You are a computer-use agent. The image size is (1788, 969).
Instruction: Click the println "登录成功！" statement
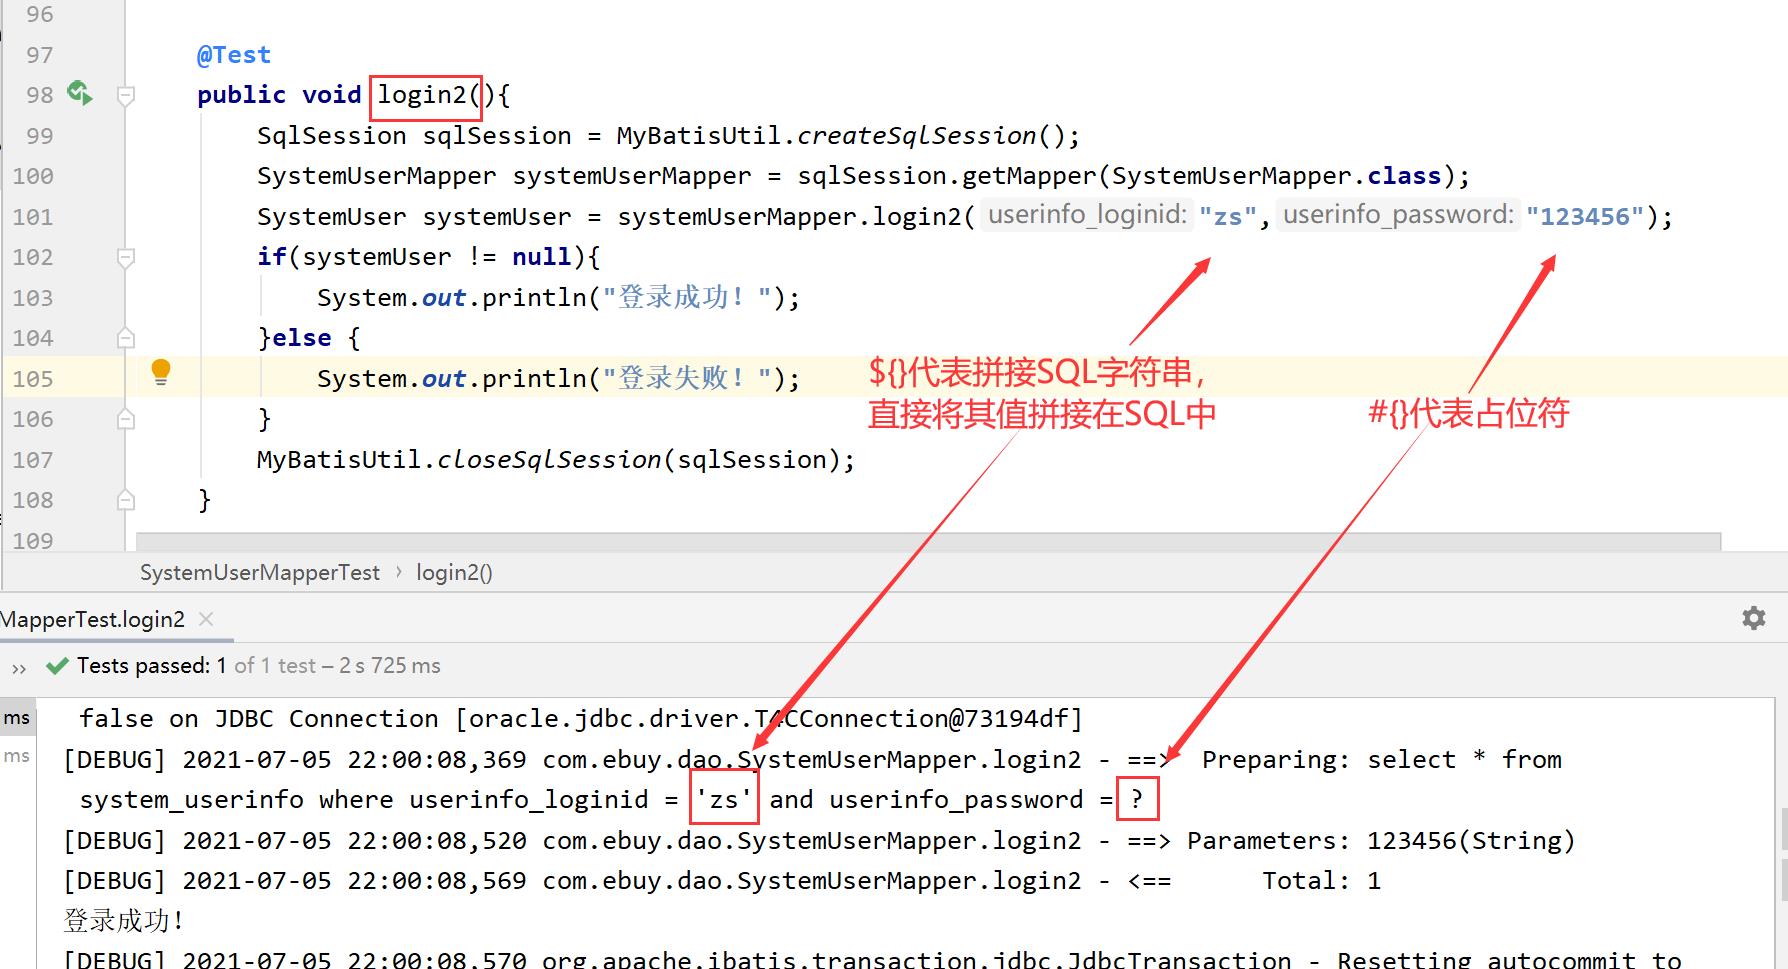tap(558, 298)
